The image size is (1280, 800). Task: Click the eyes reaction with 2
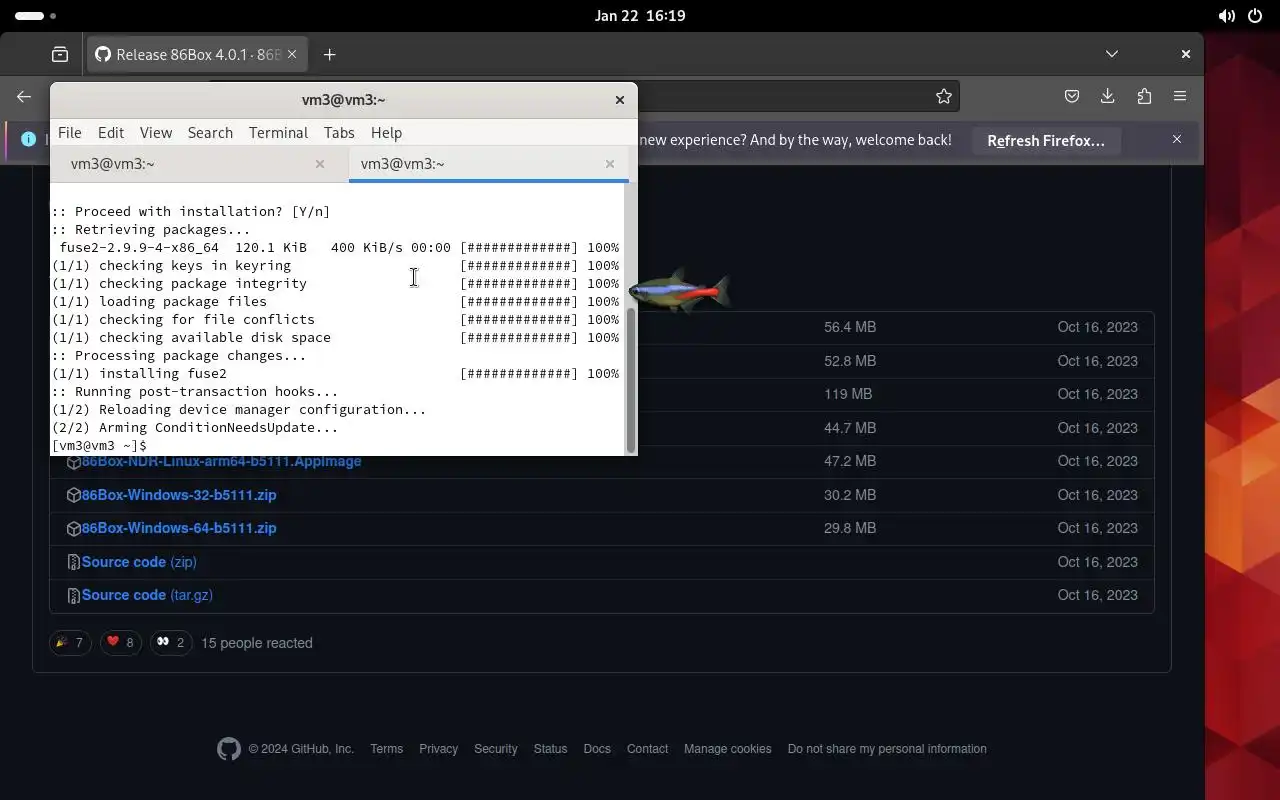tap(171, 642)
